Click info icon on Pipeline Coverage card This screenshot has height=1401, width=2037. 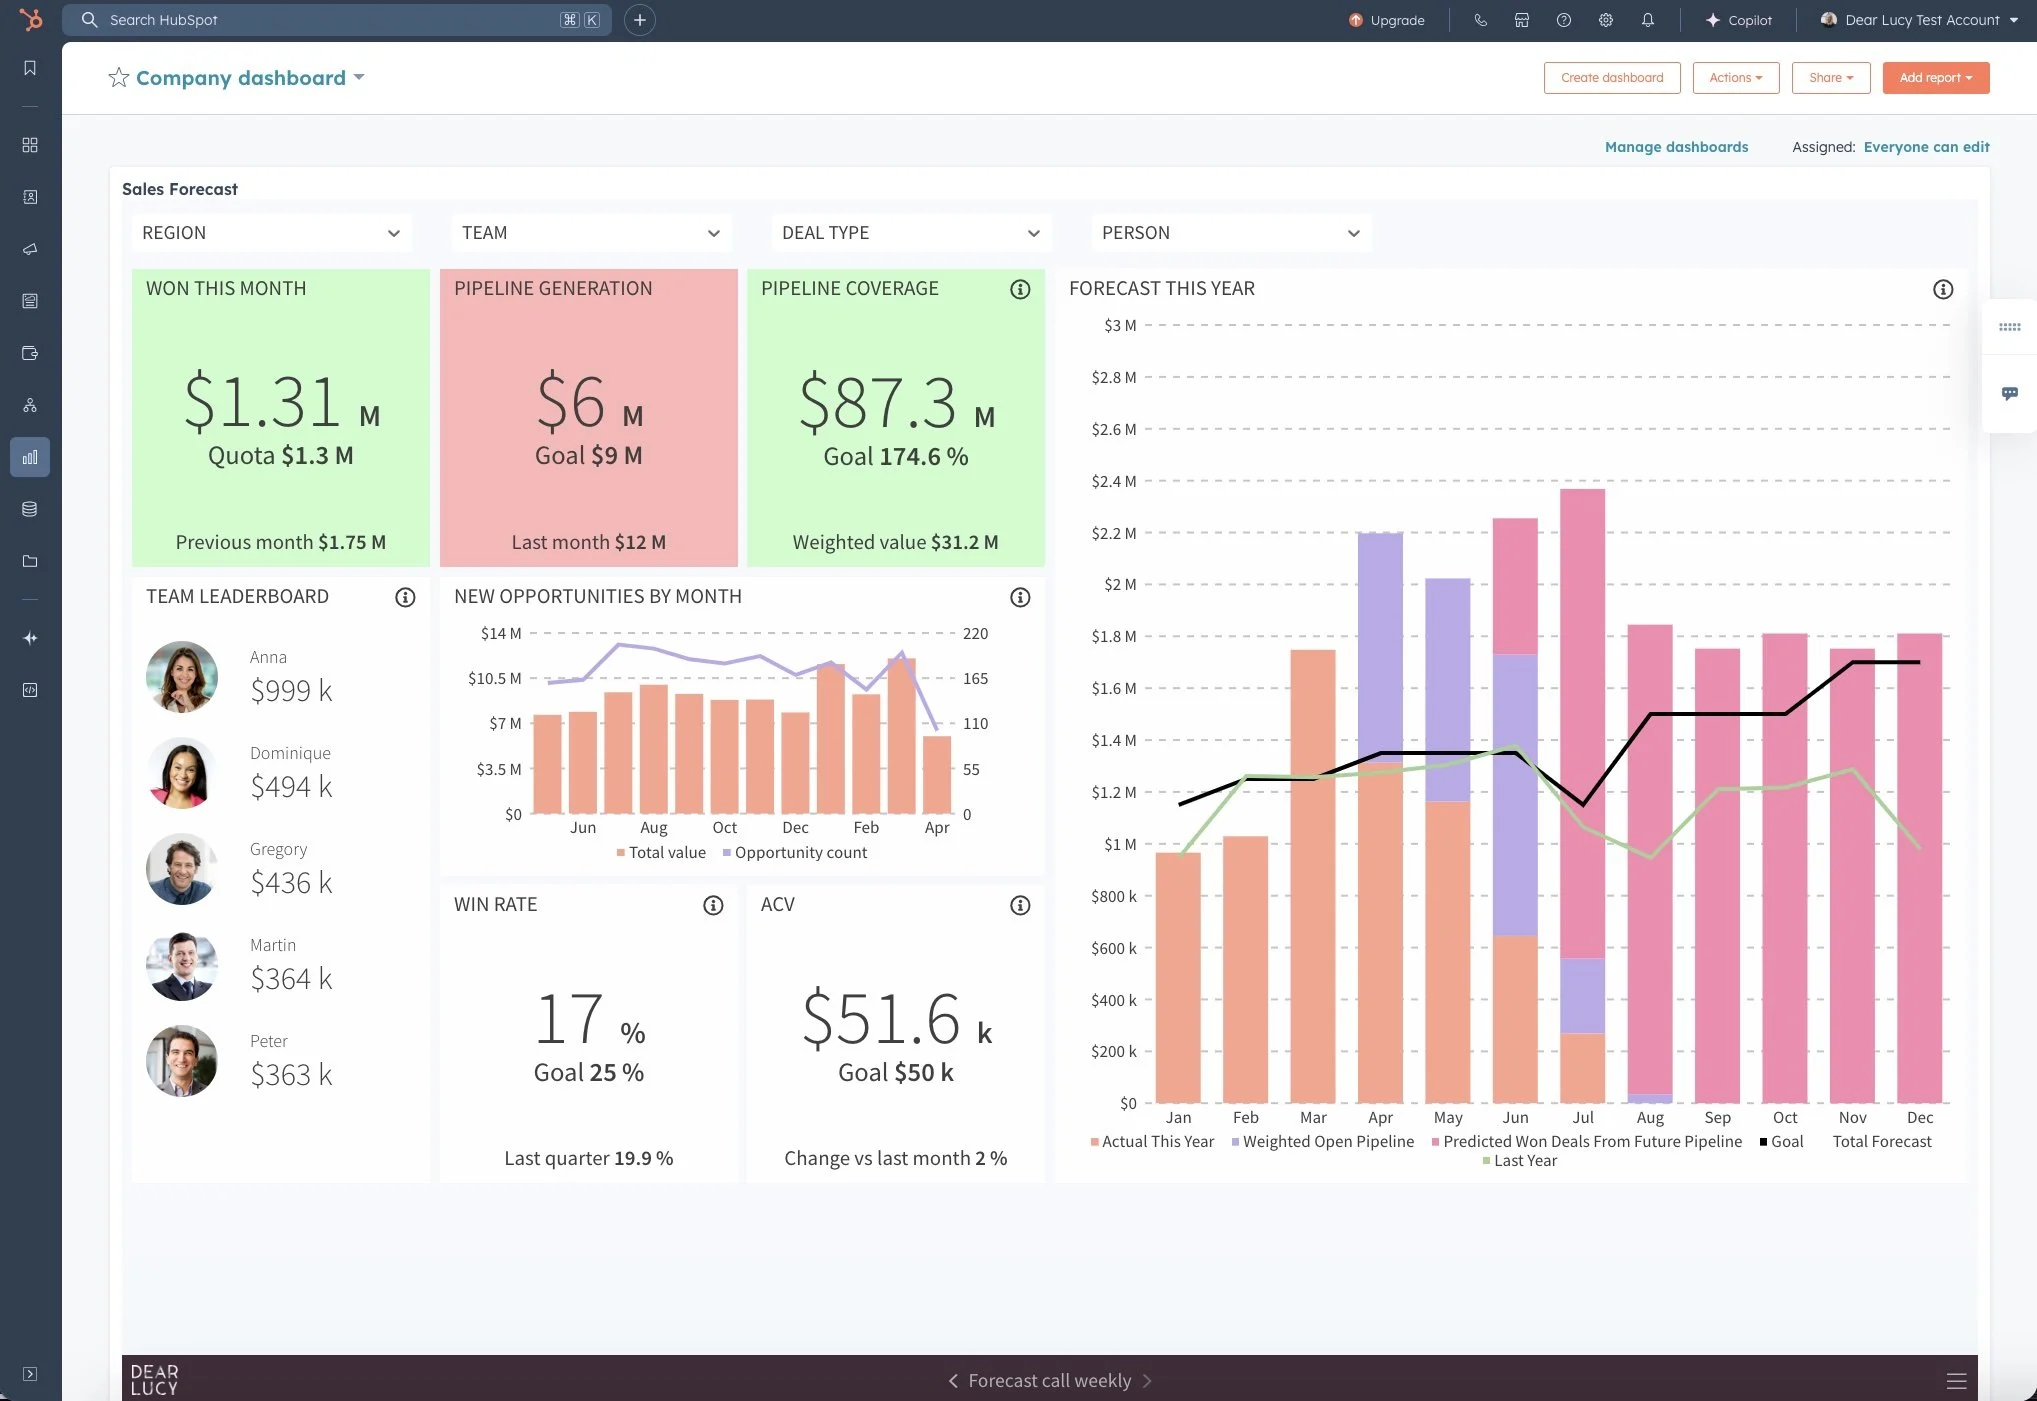(1019, 289)
